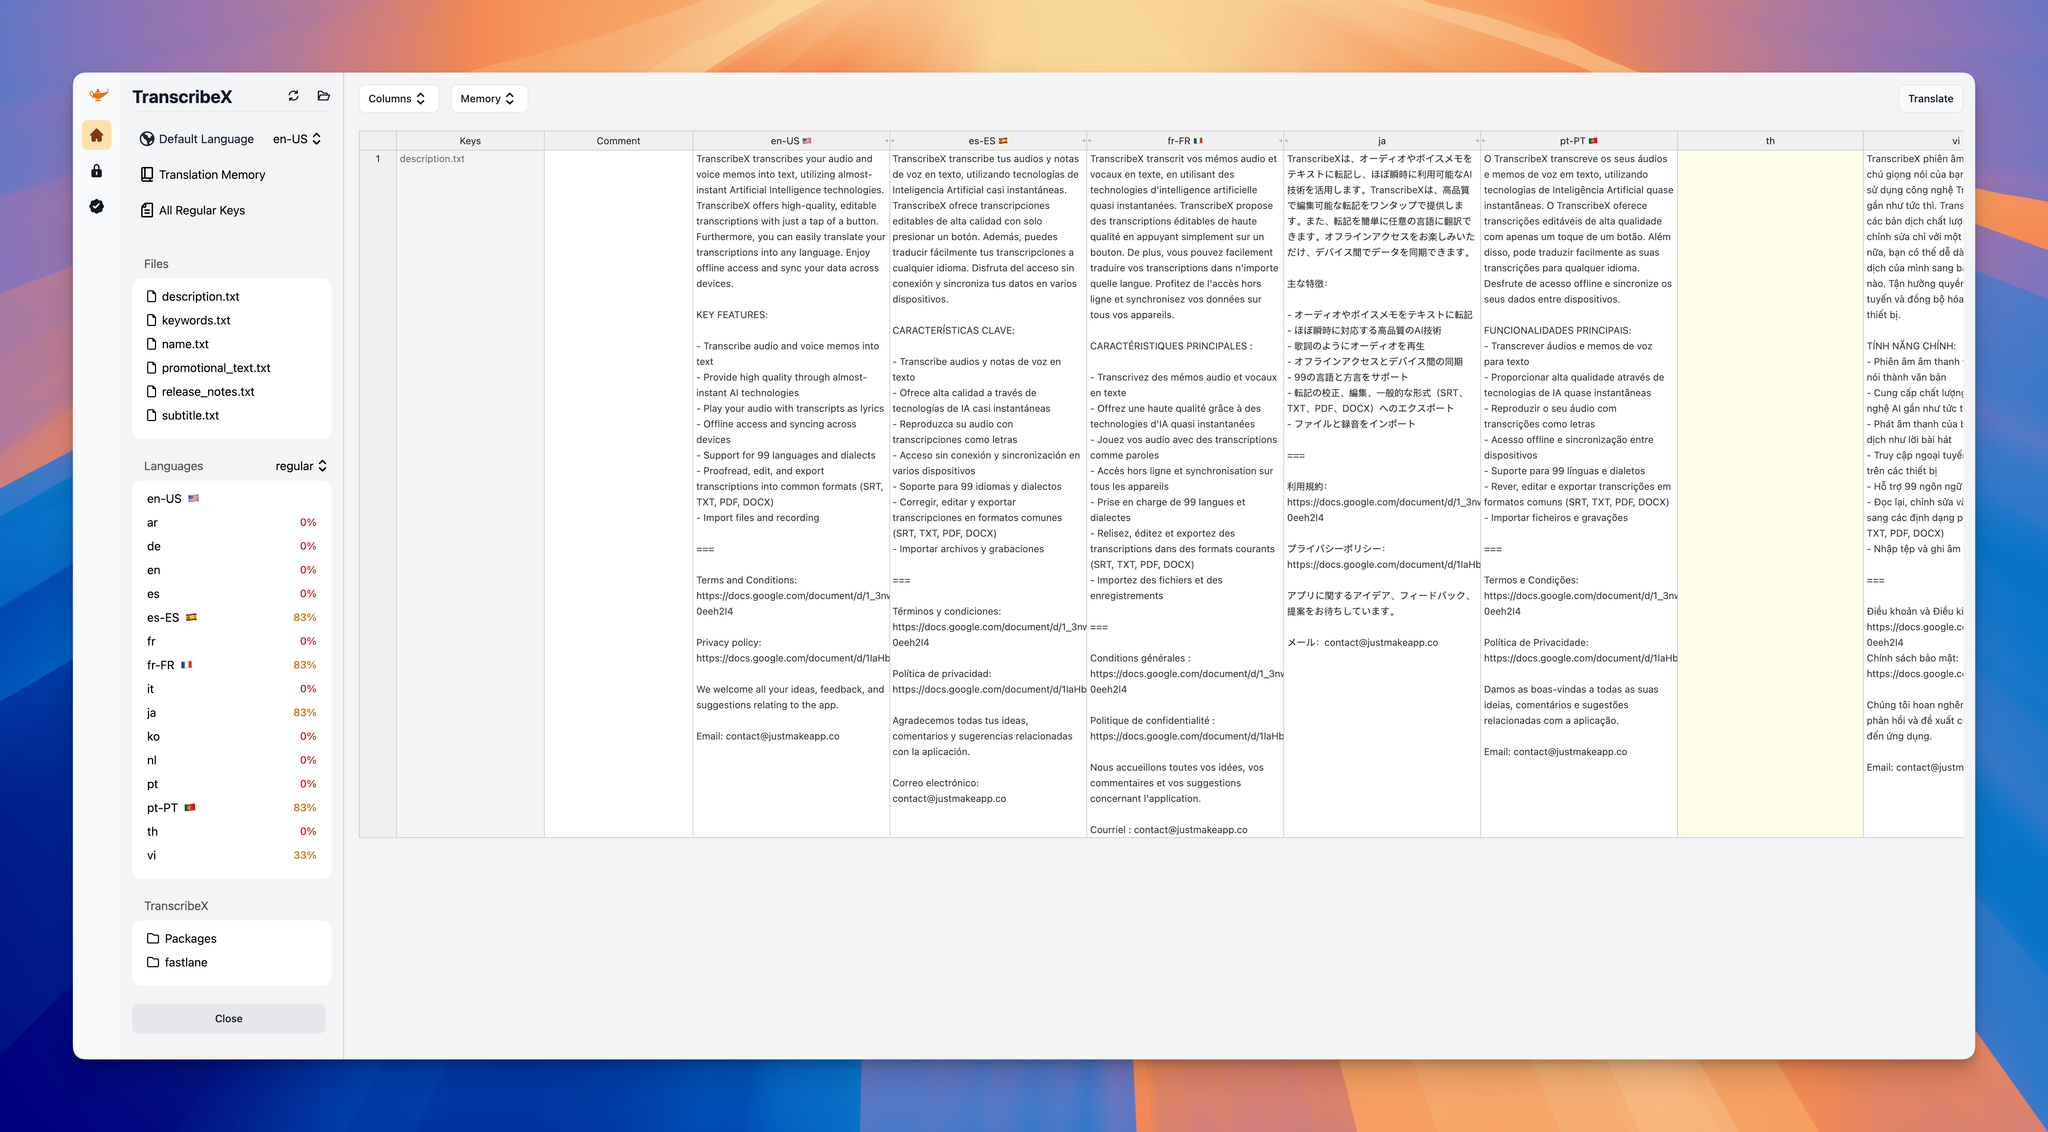Click the file icon next to description.txt
Screen dimensions: 2048x1132
point(152,296)
